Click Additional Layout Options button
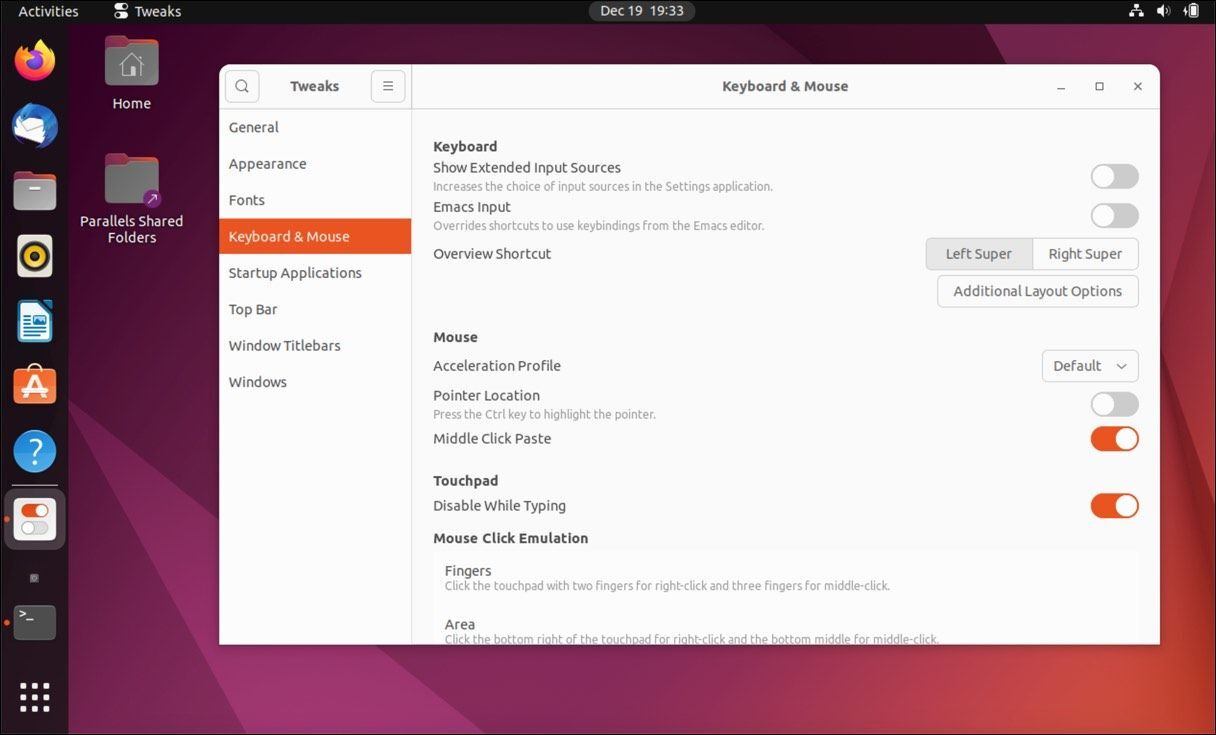Viewport: 1216px width, 735px height. click(1037, 291)
